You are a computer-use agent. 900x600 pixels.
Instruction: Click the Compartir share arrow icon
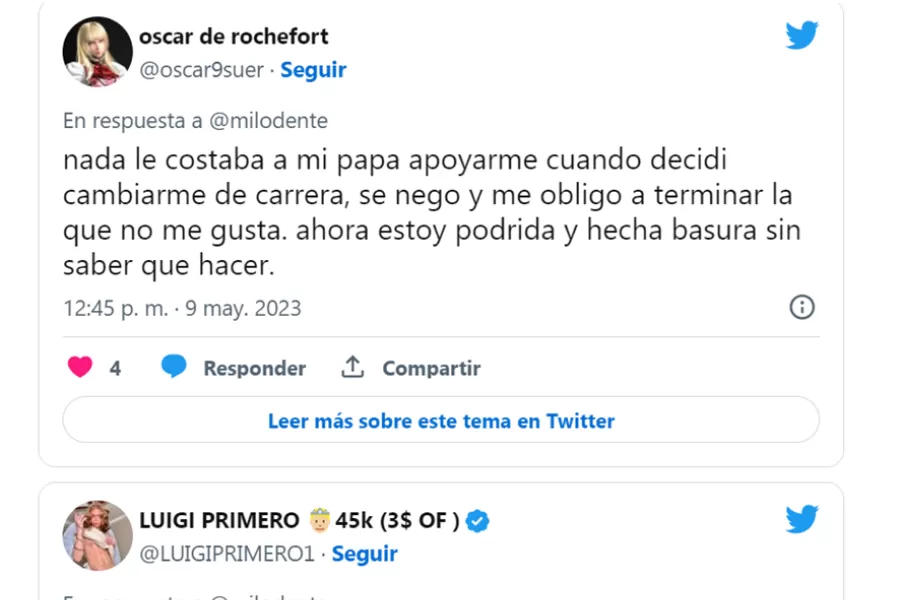pyautogui.click(x=352, y=367)
